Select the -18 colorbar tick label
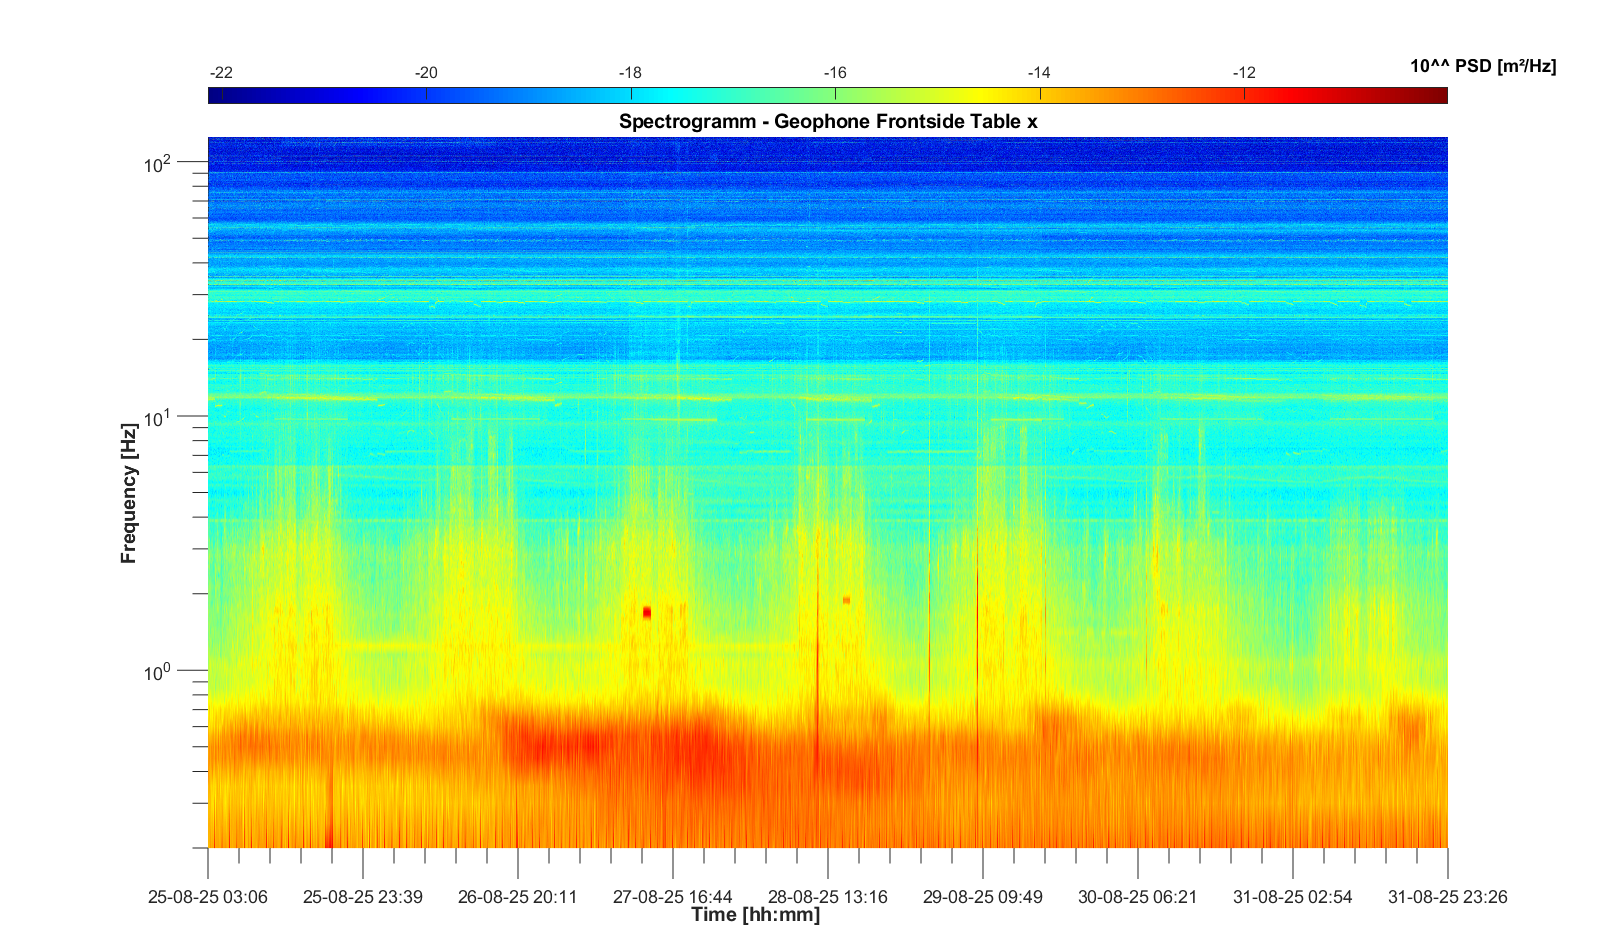This screenshot has width=1600, height=944. (630, 73)
